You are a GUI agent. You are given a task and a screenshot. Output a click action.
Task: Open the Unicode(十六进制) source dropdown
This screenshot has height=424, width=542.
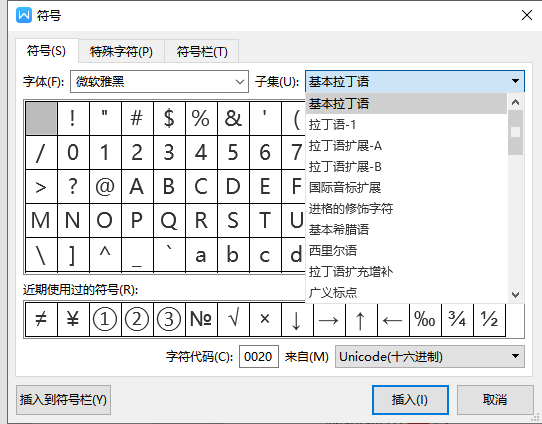click(x=430, y=356)
